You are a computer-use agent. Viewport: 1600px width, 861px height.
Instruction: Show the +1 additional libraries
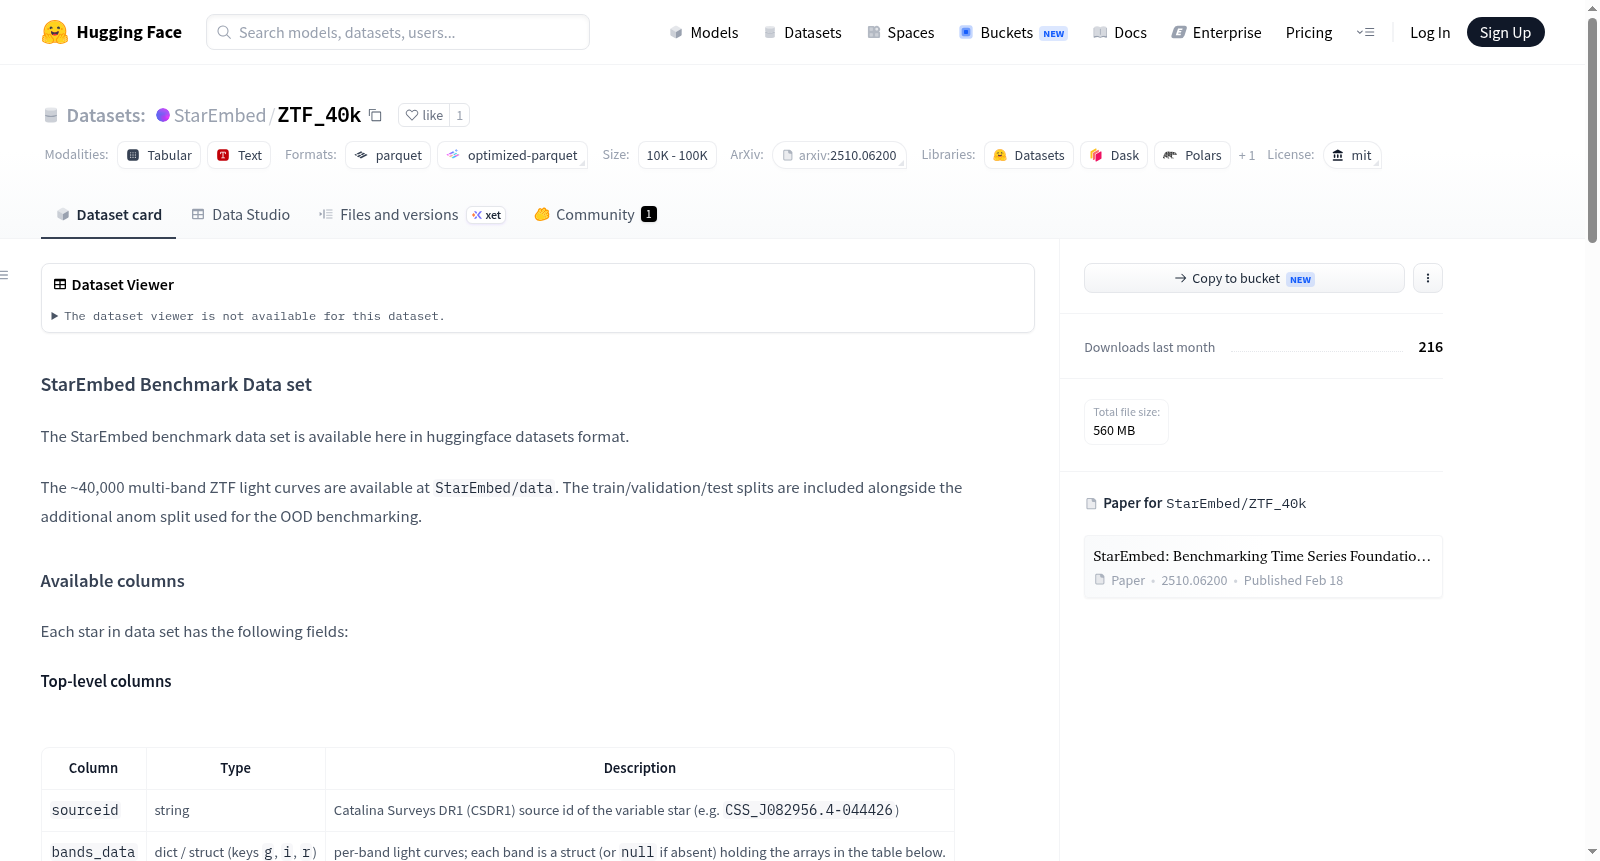[1247, 155]
